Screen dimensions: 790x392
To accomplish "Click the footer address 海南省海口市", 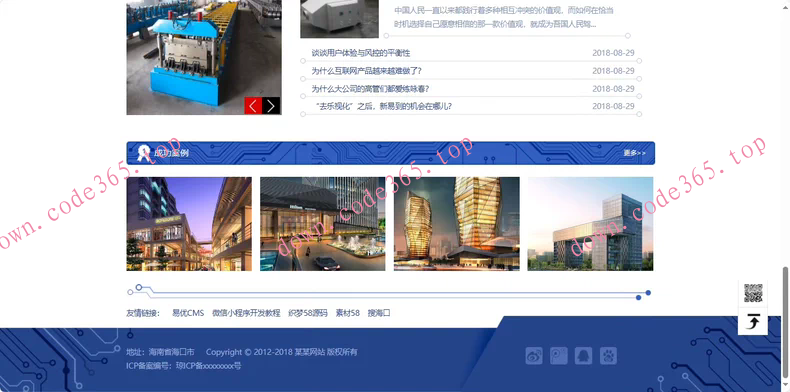I will 160,352.
